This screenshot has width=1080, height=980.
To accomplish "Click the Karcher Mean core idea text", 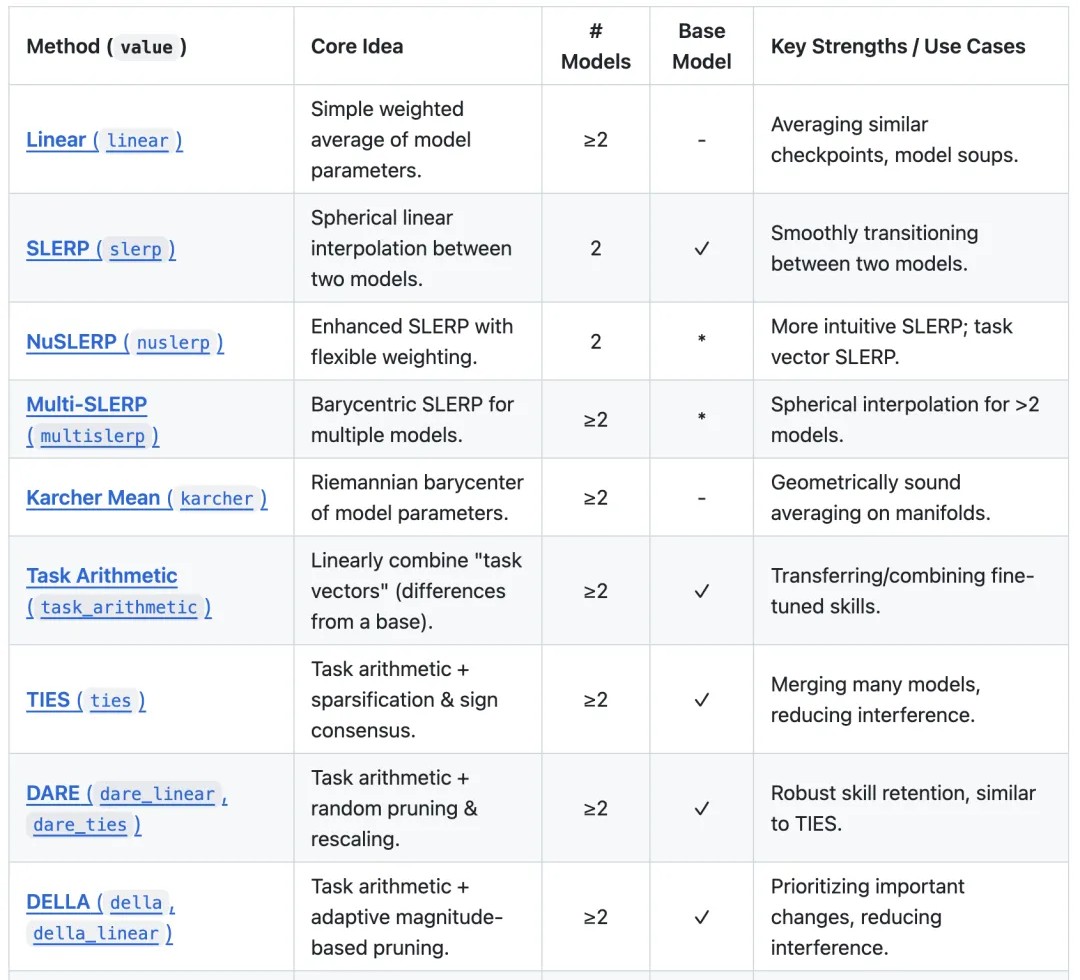I will (417, 498).
